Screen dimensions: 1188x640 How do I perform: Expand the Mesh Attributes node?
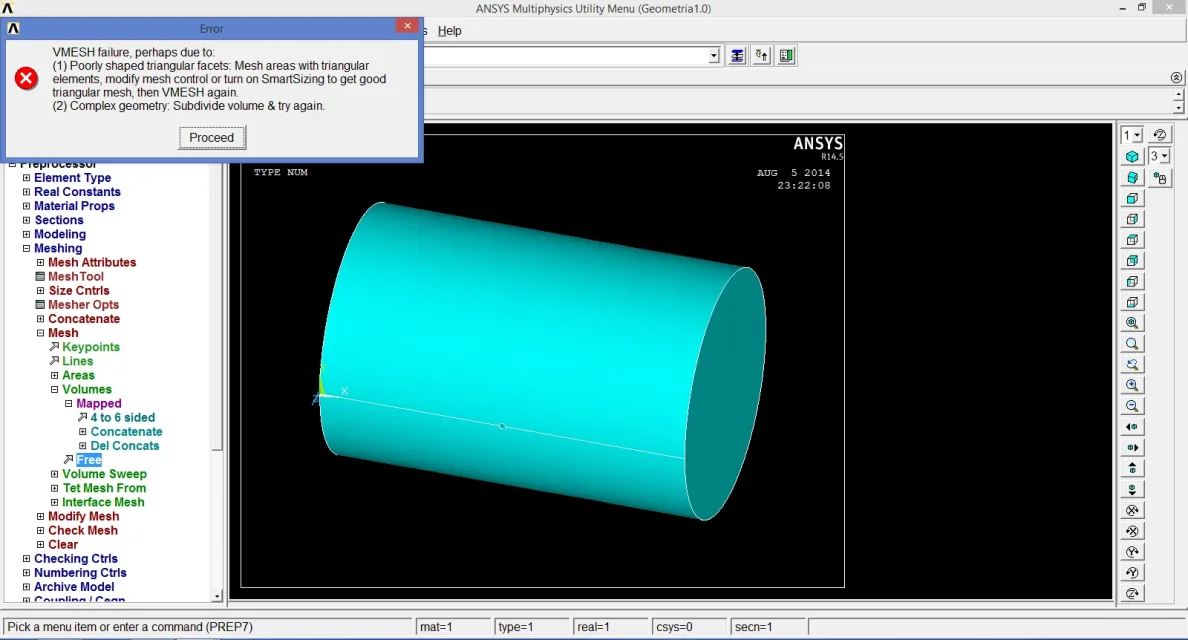coord(41,263)
